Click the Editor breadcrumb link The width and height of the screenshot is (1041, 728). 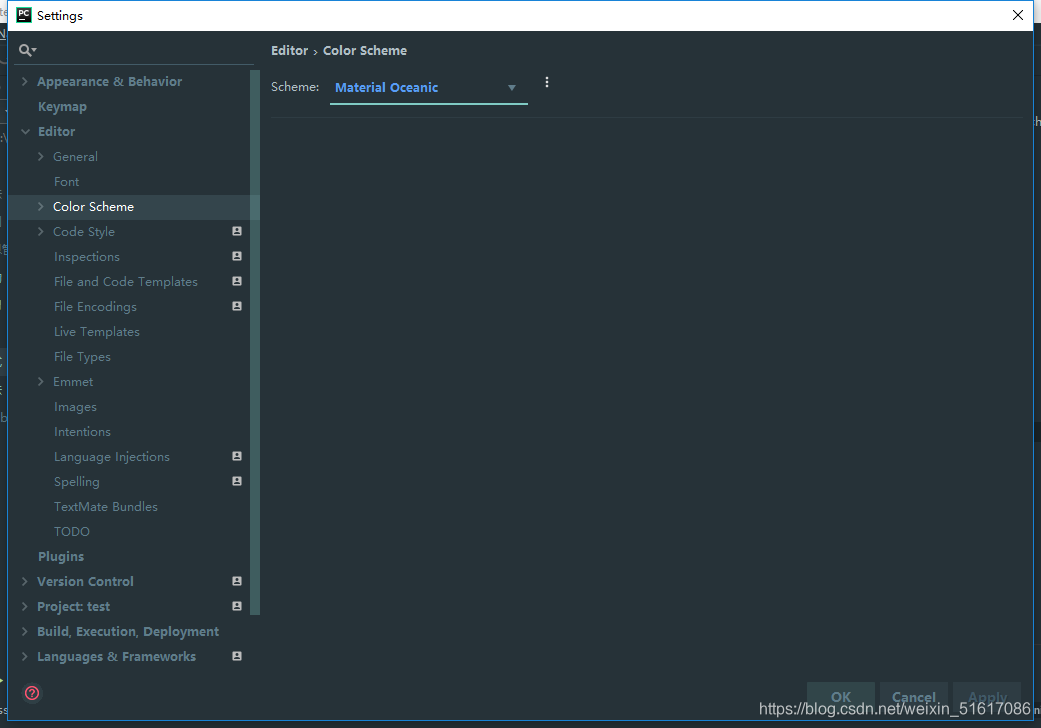tap(289, 50)
